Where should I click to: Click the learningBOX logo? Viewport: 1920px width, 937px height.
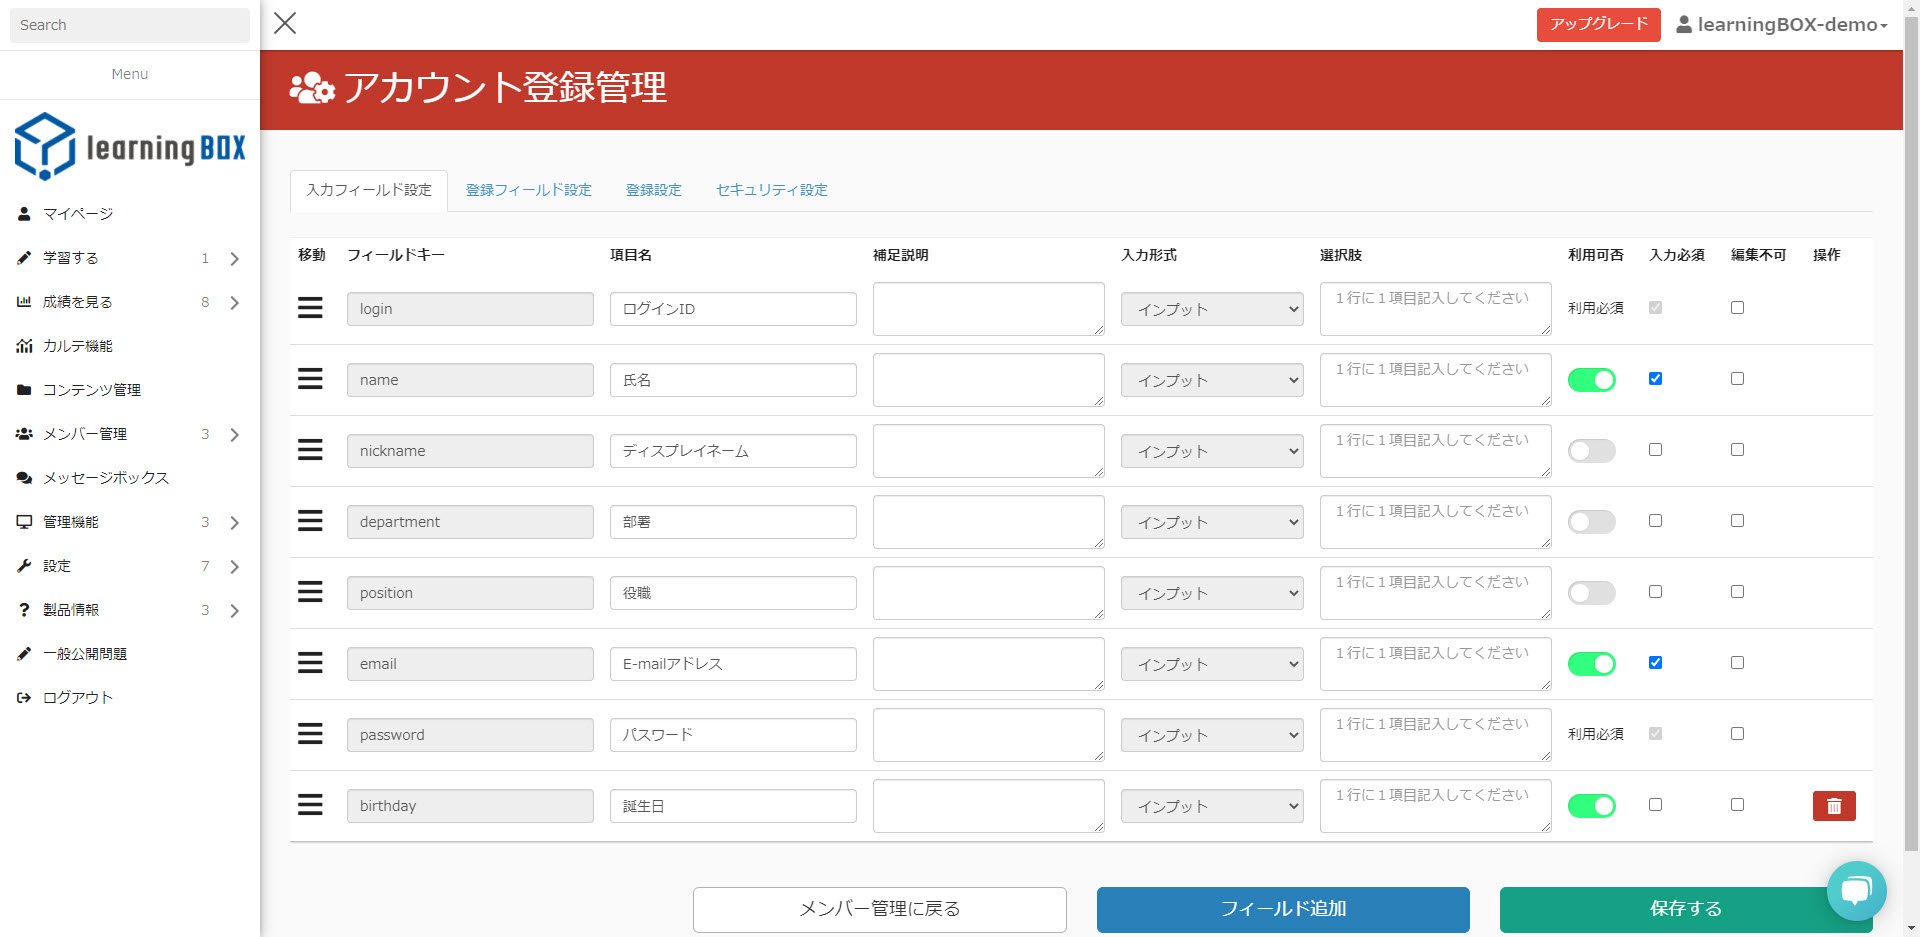(x=130, y=147)
